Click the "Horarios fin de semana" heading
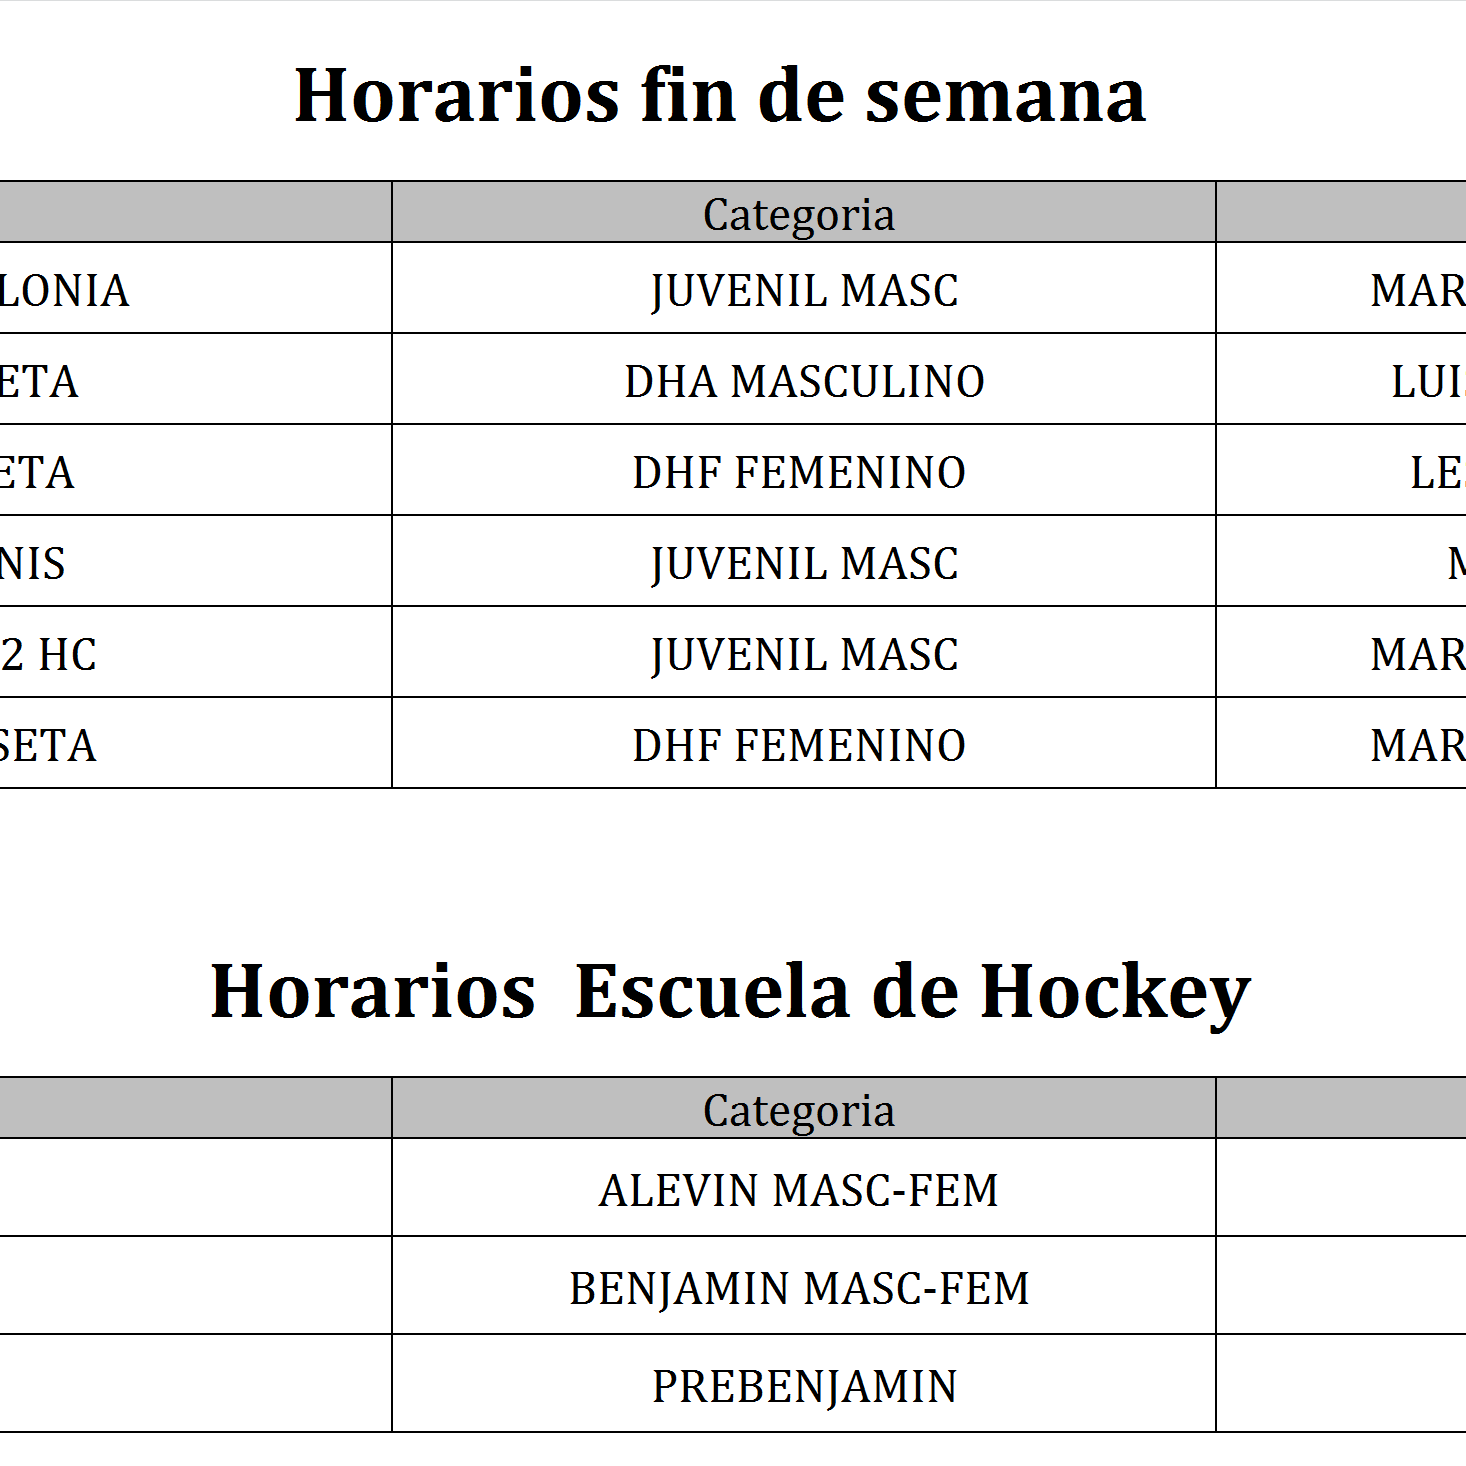This screenshot has height=1466, width=1466. (x=720, y=96)
